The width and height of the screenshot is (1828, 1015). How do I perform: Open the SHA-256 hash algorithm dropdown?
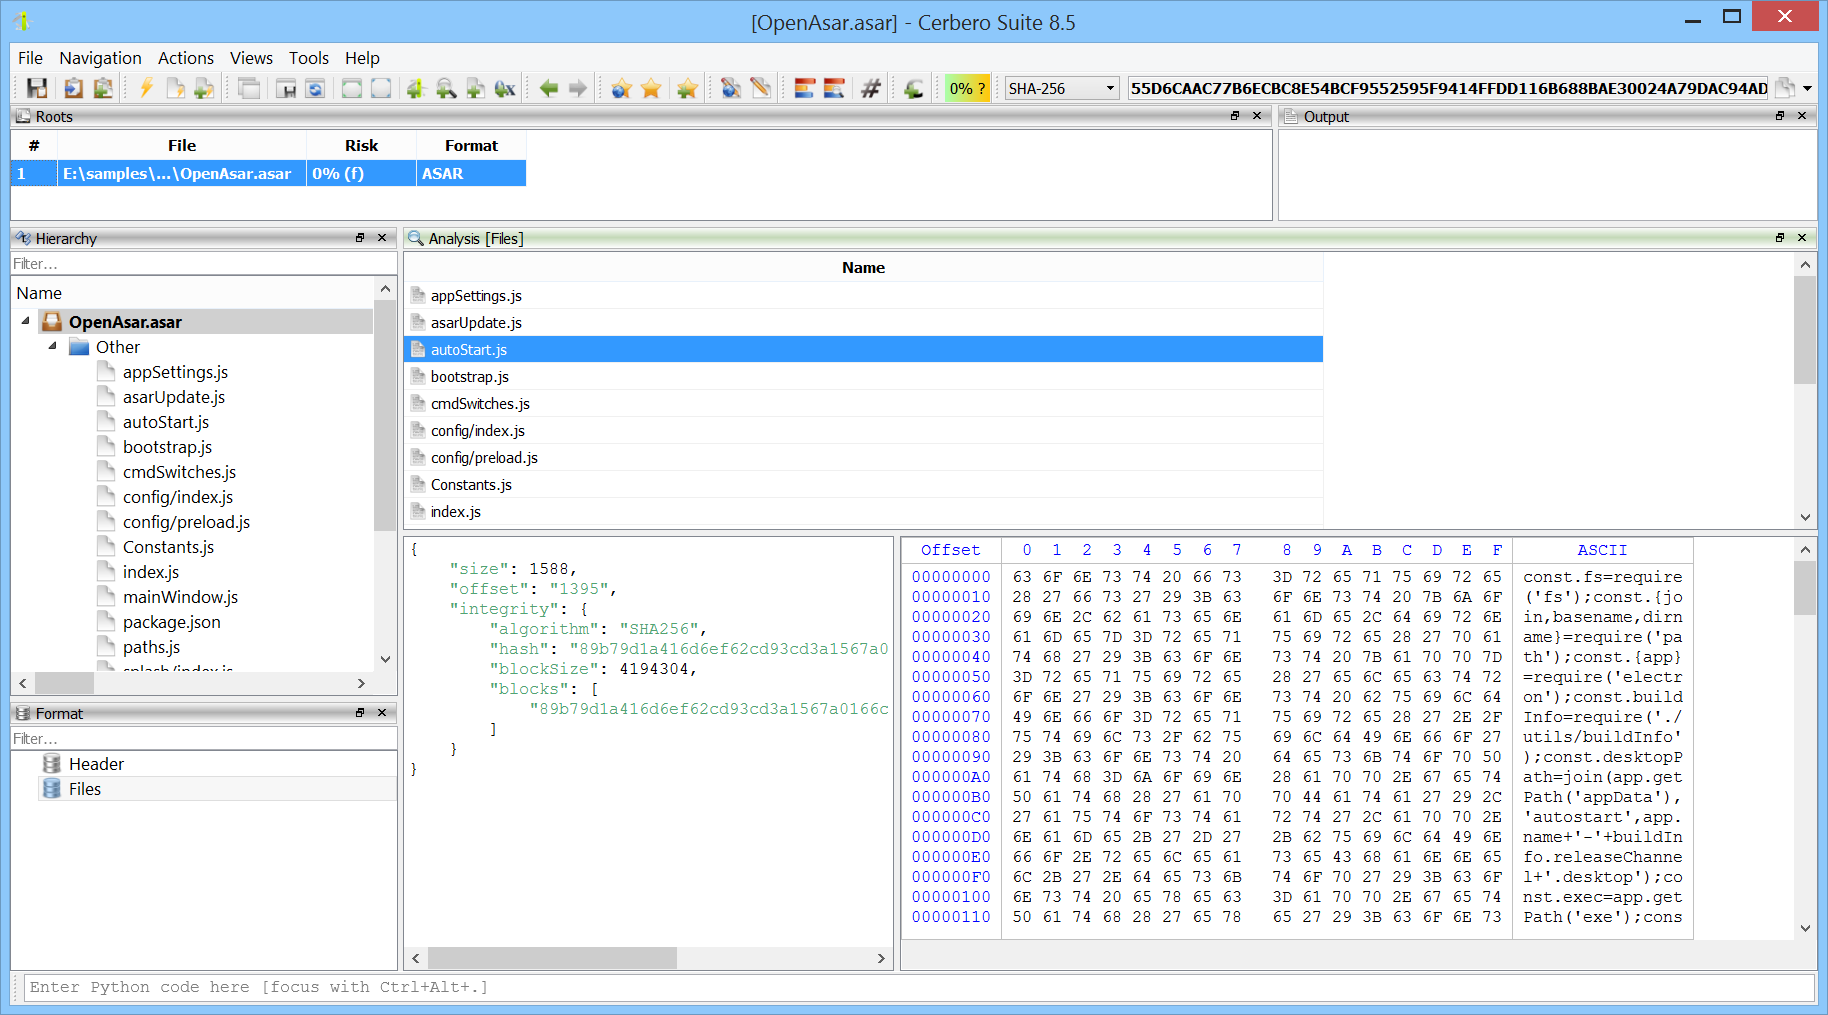coord(1061,88)
